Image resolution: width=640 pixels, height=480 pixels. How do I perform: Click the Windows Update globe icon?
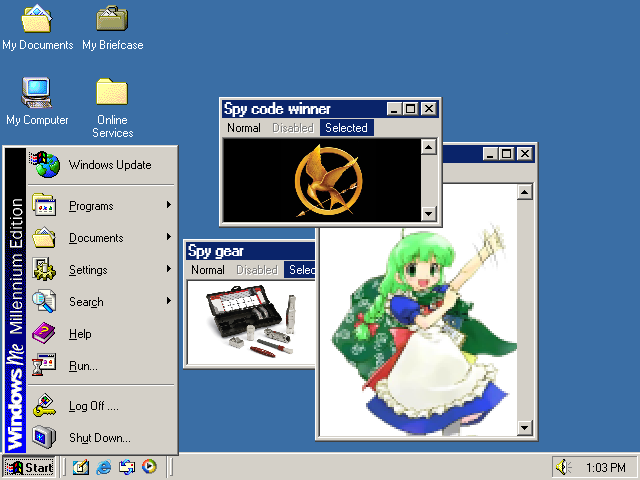pos(44,164)
